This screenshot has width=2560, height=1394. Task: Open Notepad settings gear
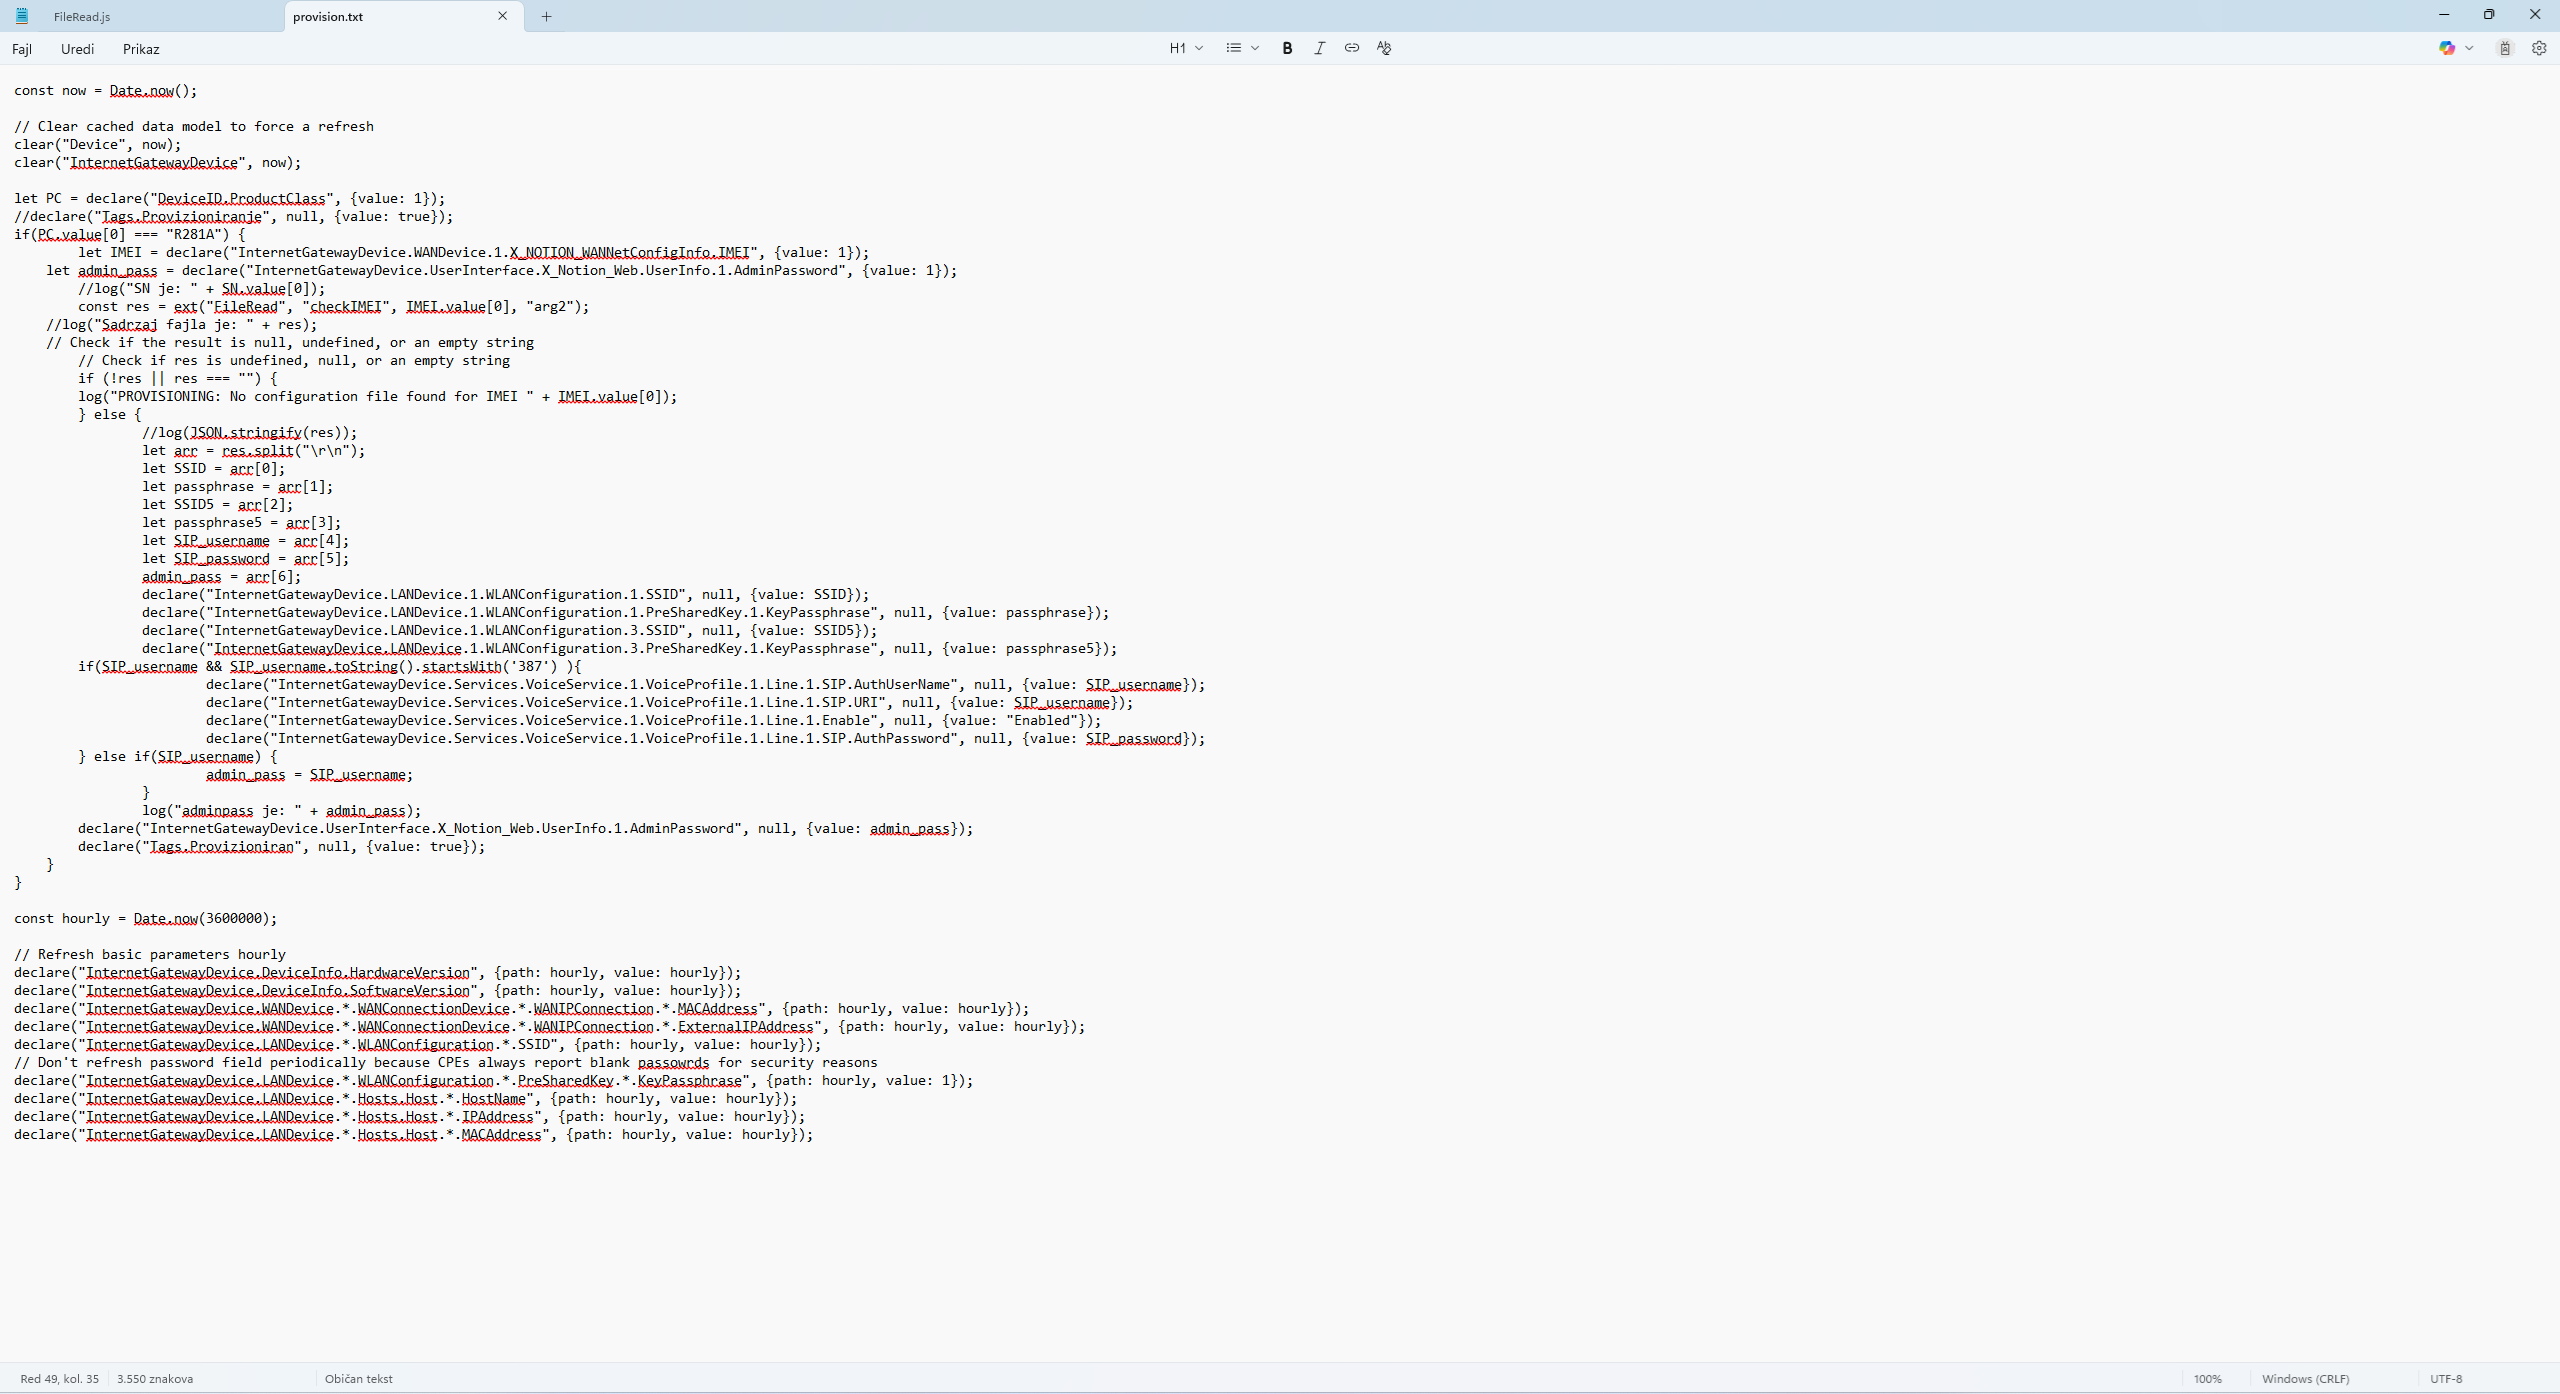2538,48
